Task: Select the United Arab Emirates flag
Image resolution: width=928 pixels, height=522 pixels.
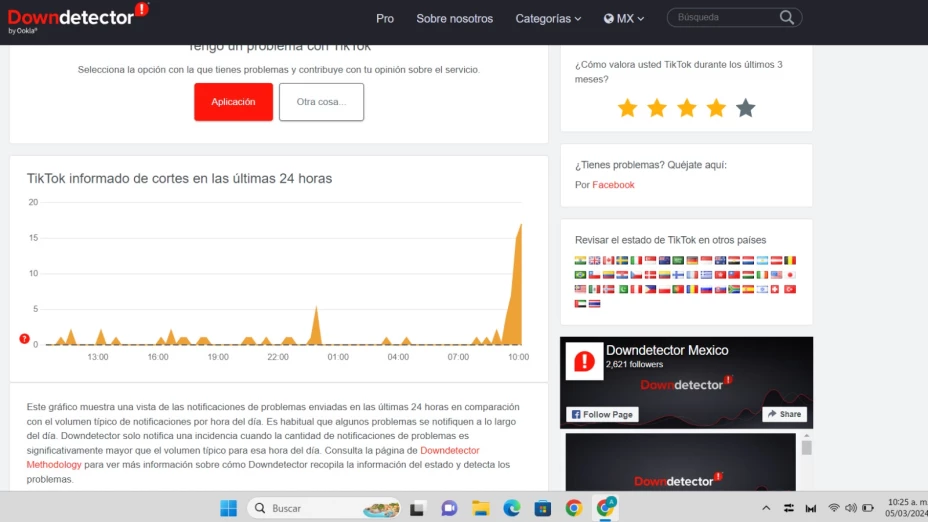Action: point(580,304)
